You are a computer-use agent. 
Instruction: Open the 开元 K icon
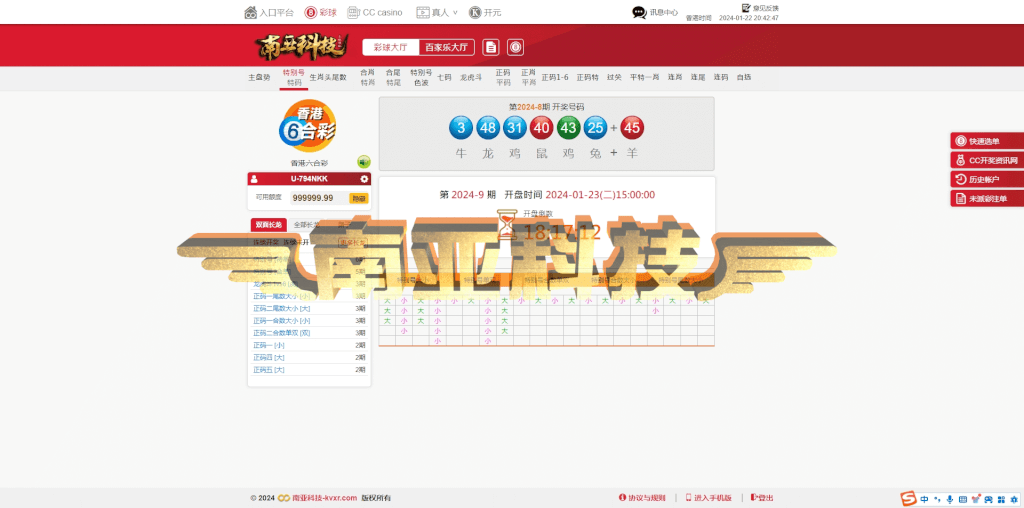(475, 12)
